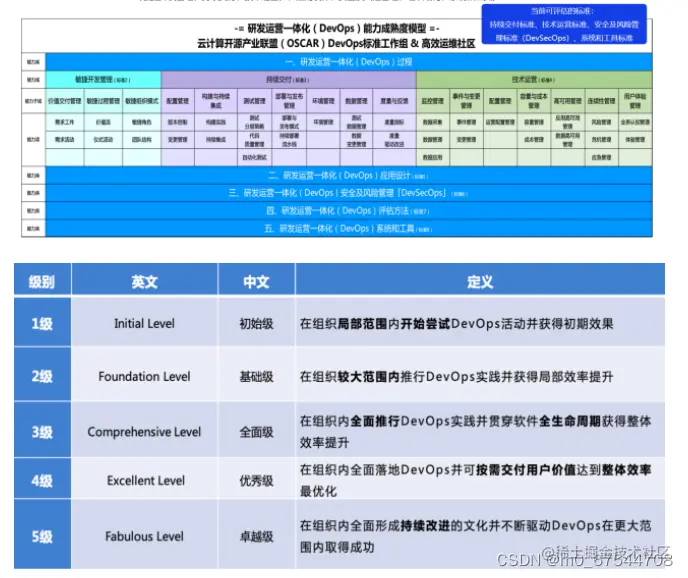Click the title 研发运营一体化(DevOps)能力成熟度模型

pyautogui.click(x=337, y=29)
